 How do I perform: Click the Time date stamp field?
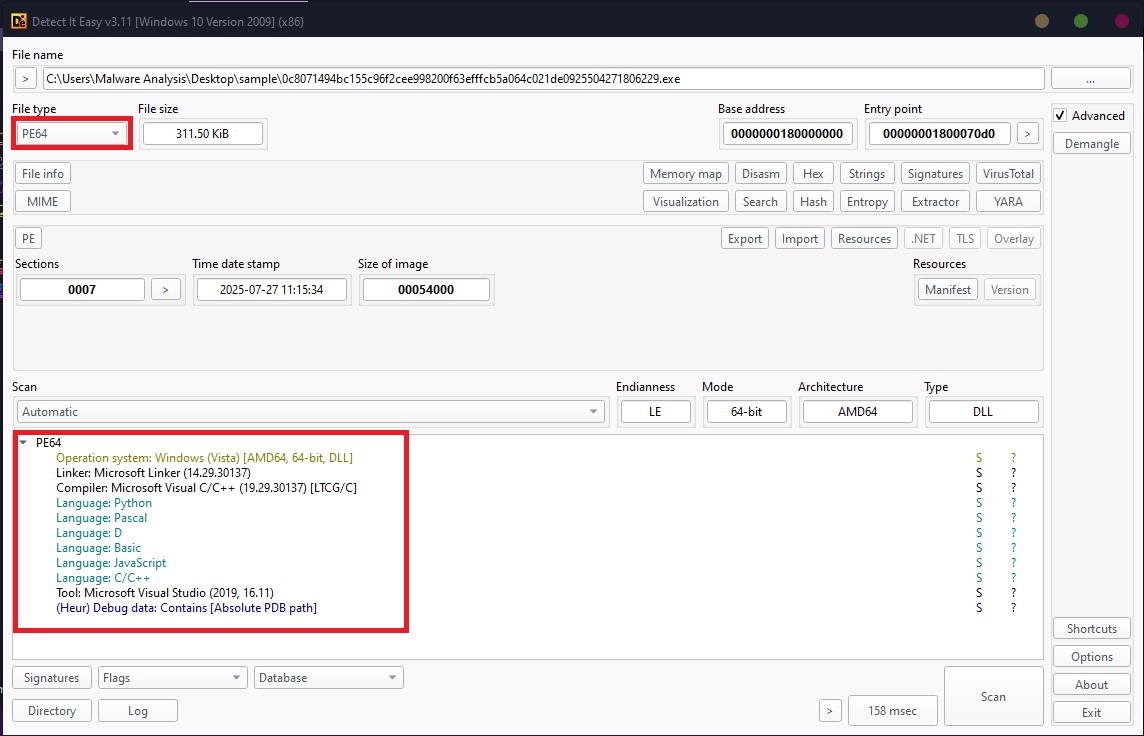pos(271,290)
